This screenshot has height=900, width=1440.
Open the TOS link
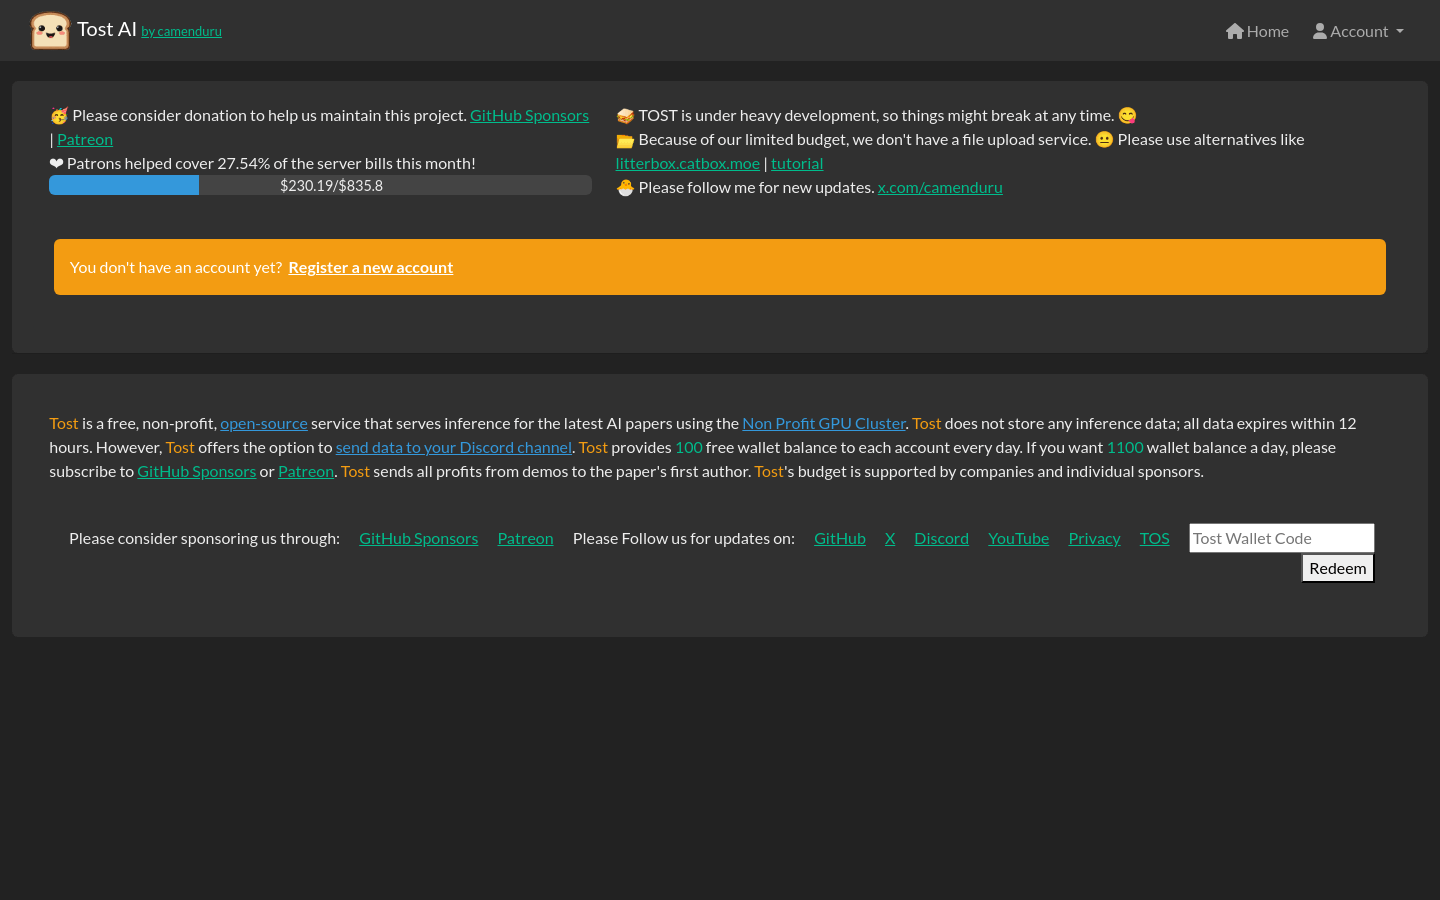[x=1154, y=538]
